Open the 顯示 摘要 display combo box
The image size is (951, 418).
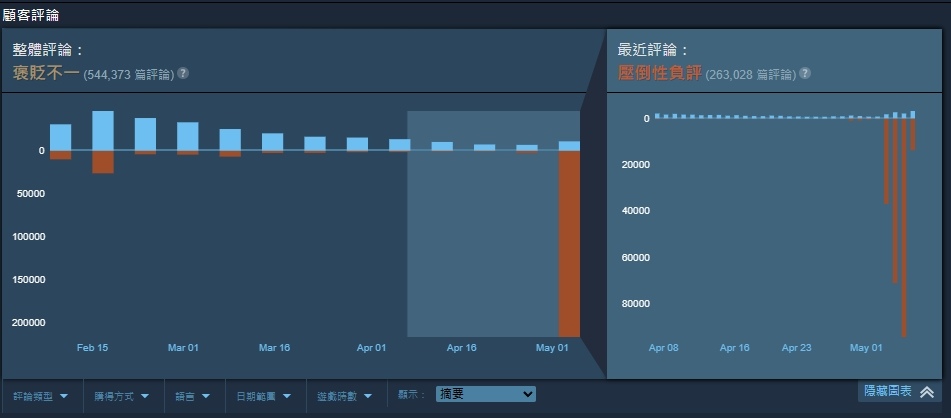point(486,395)
